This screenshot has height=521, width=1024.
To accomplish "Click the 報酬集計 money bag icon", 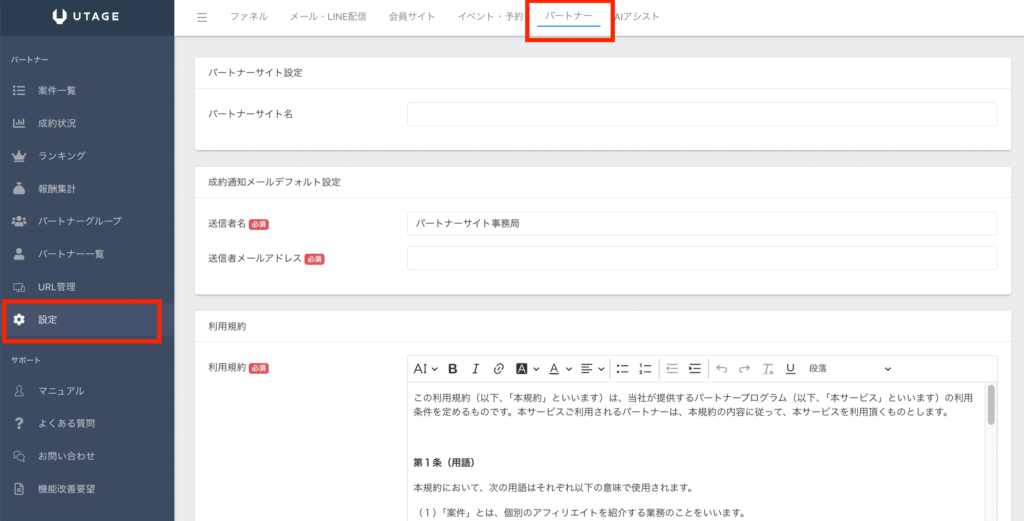I will coord(19,189).
